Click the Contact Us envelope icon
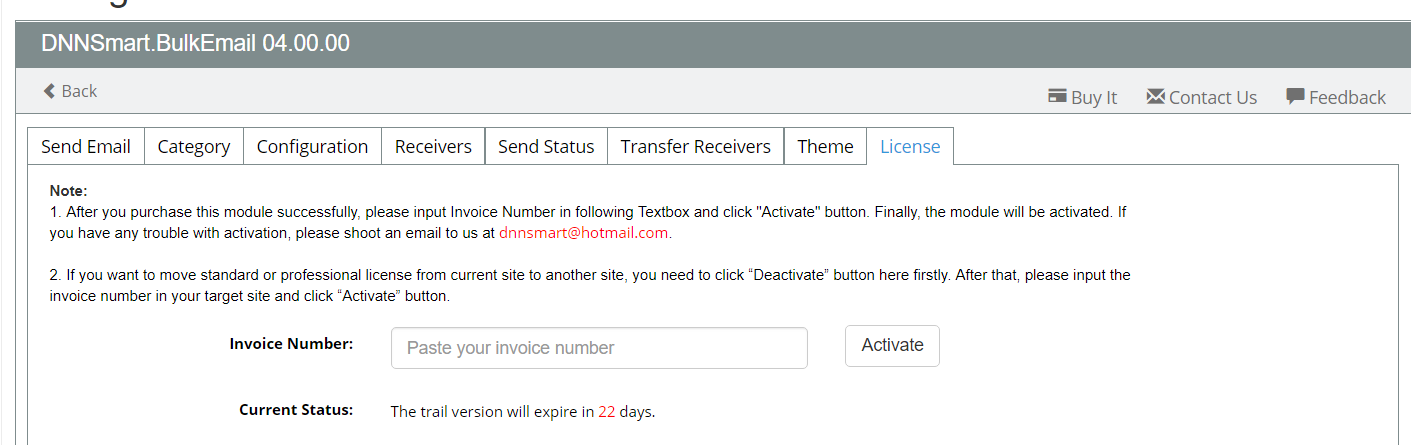 point(1155,96)
